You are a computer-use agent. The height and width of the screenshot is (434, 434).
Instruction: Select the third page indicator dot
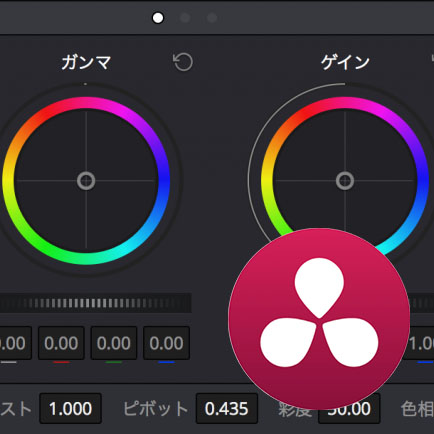[212, 18]
